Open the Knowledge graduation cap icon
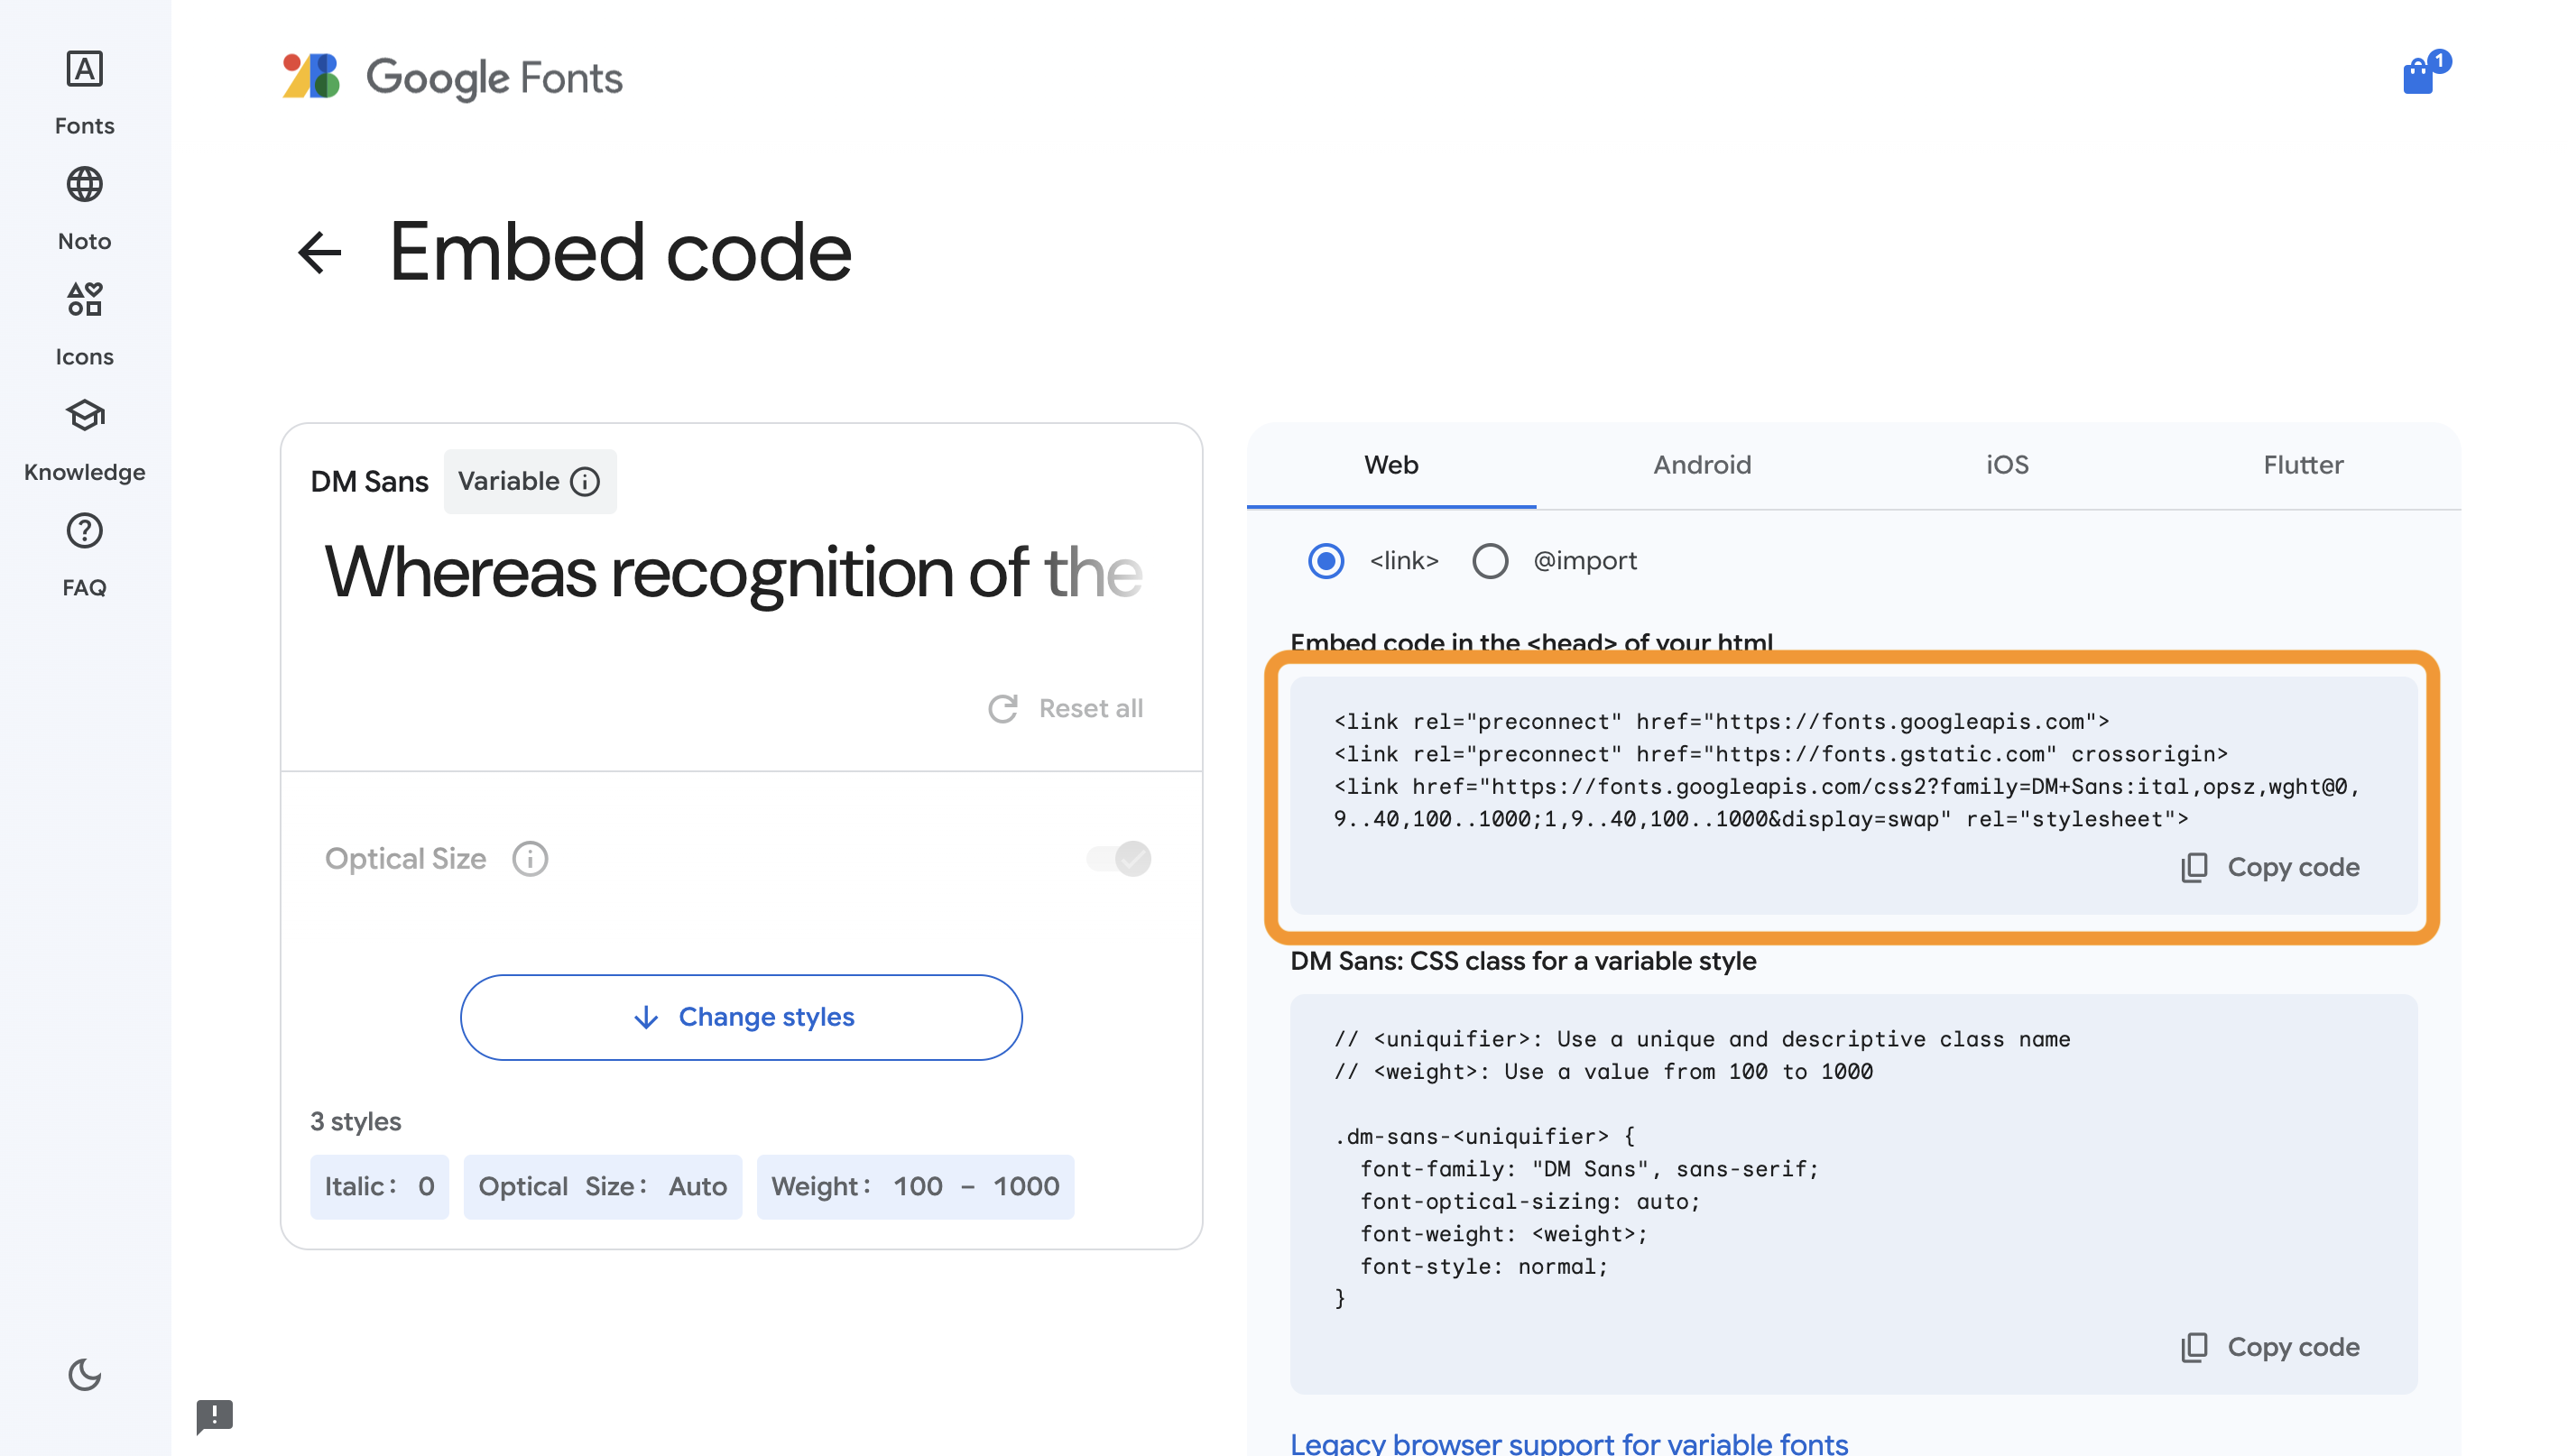The height and width of the screenshot is (1456, 2568). (x=84, y=415)
